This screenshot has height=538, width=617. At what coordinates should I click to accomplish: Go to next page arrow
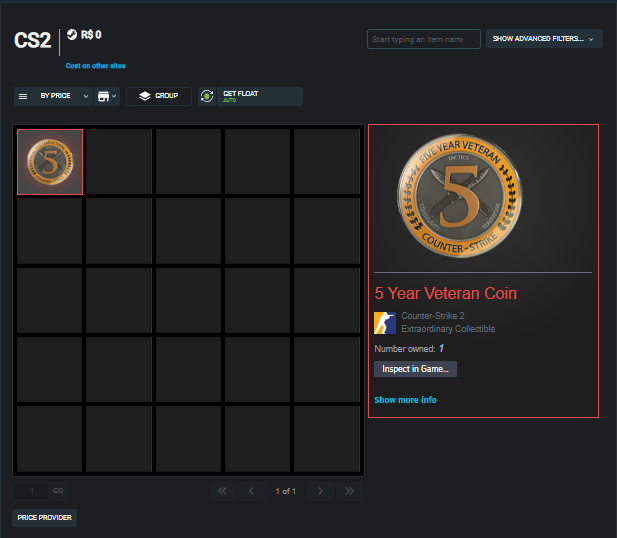tap(320, 491)
